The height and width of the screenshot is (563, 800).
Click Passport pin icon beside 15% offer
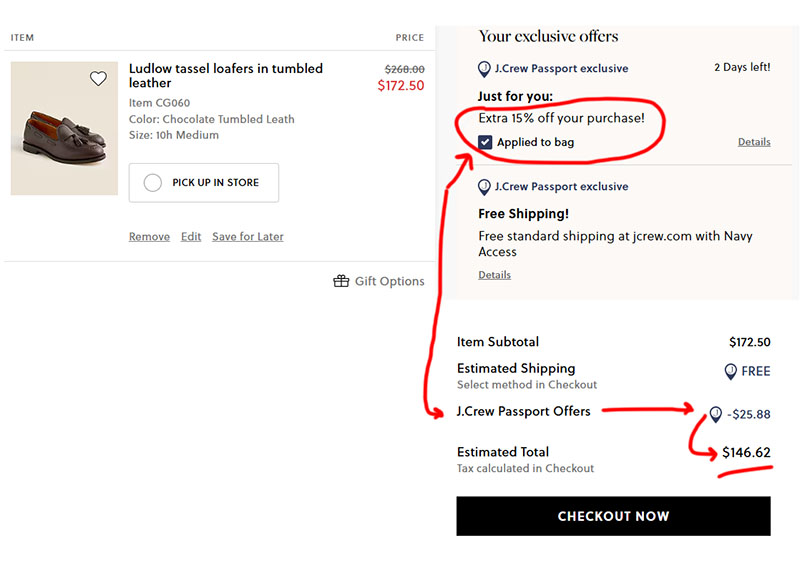[x=485, y=69]
